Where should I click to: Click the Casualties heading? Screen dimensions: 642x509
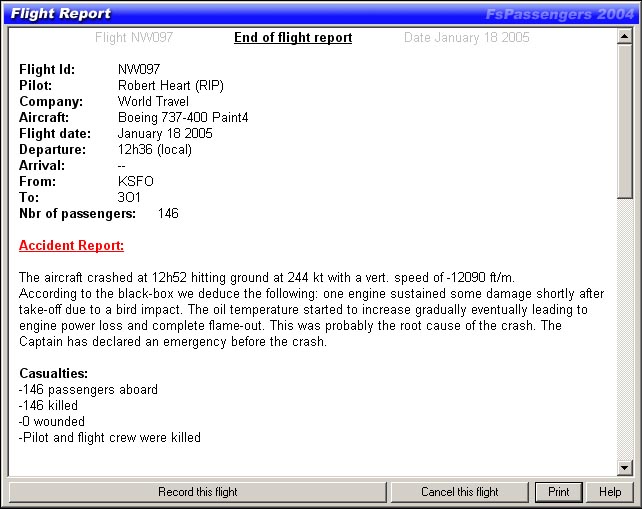tap(55, 373)
